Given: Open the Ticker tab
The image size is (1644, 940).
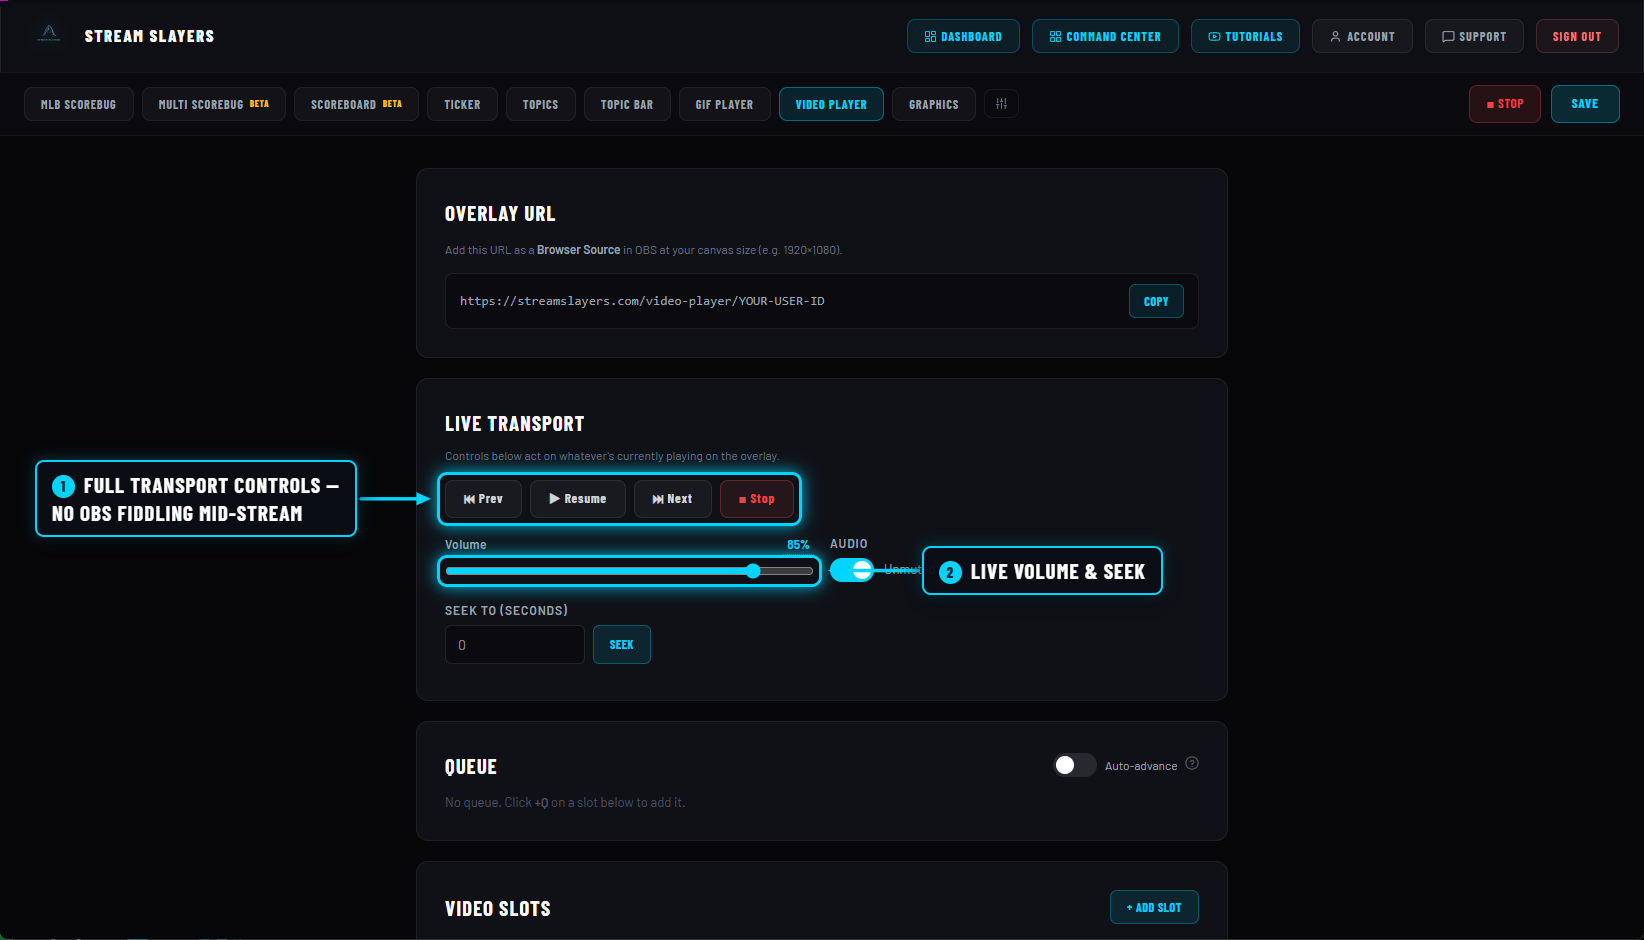Looking at the screenshot, I should [x=462, y=104].
